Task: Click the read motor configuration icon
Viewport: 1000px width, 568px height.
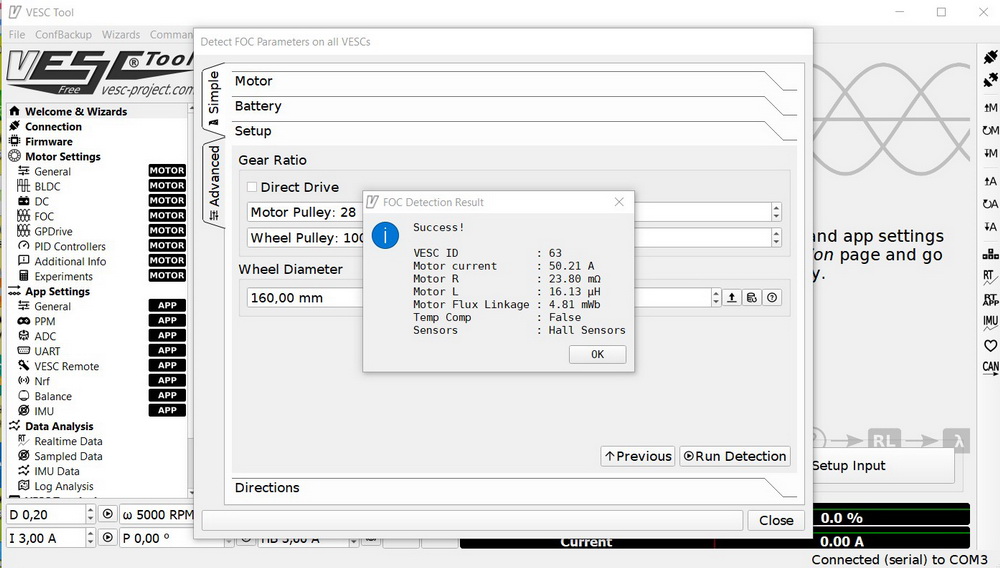Action: point(990,107)
